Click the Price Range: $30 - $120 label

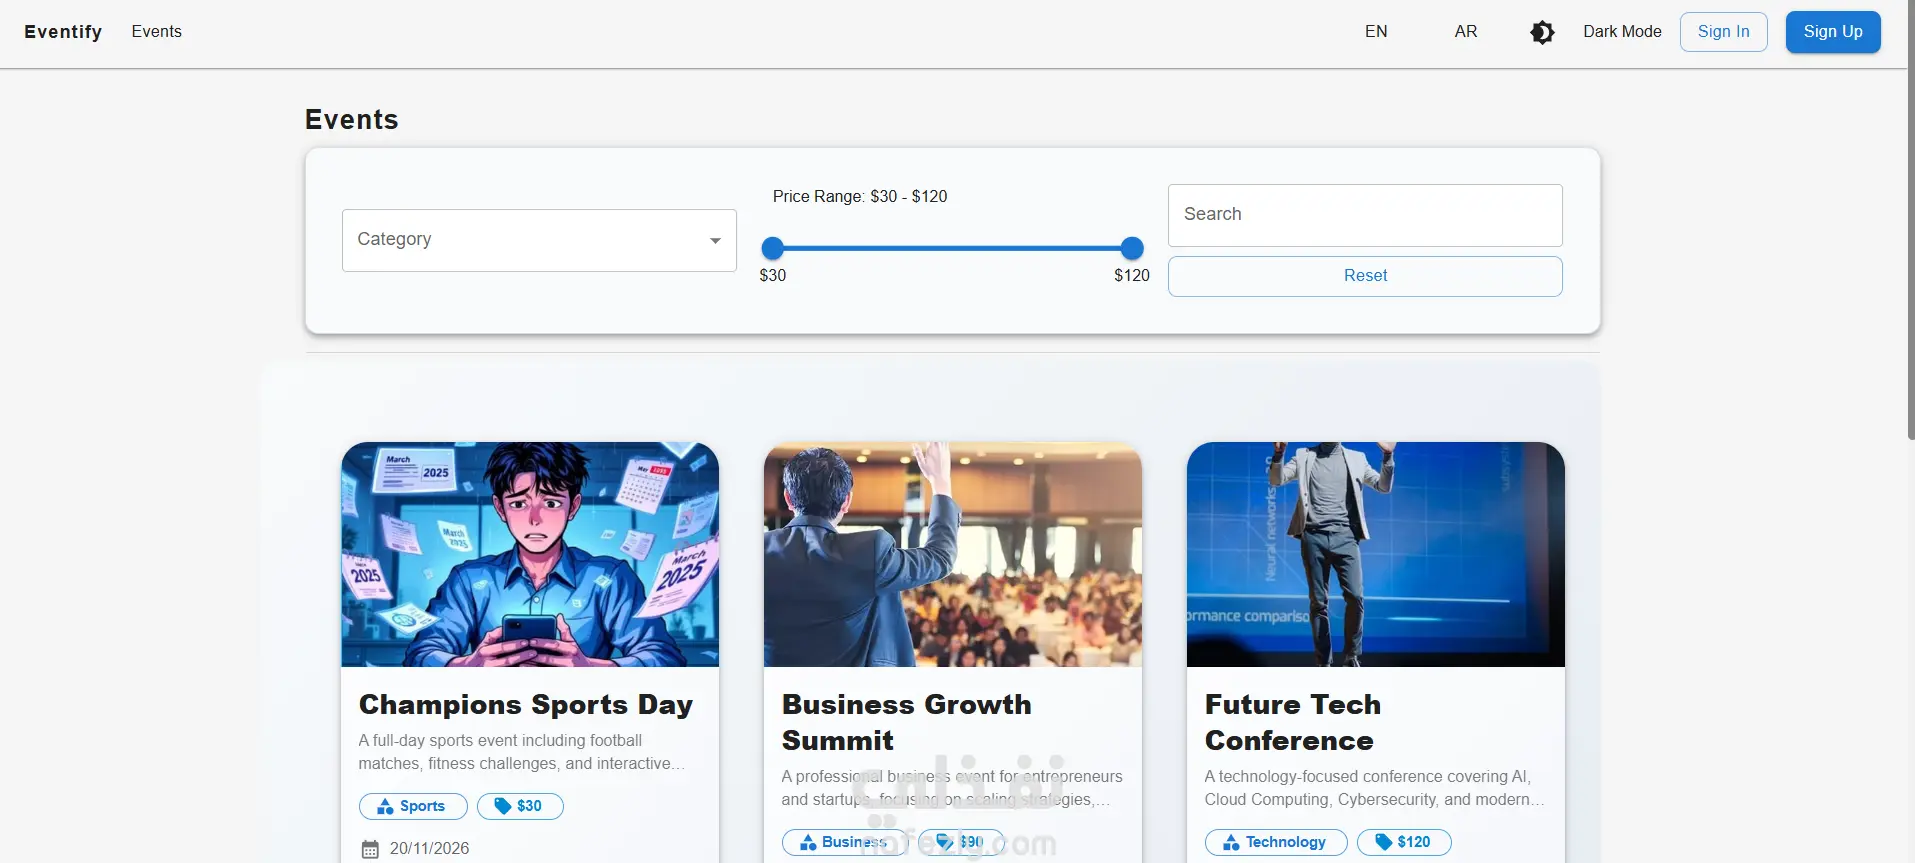[x=860, y=197]
